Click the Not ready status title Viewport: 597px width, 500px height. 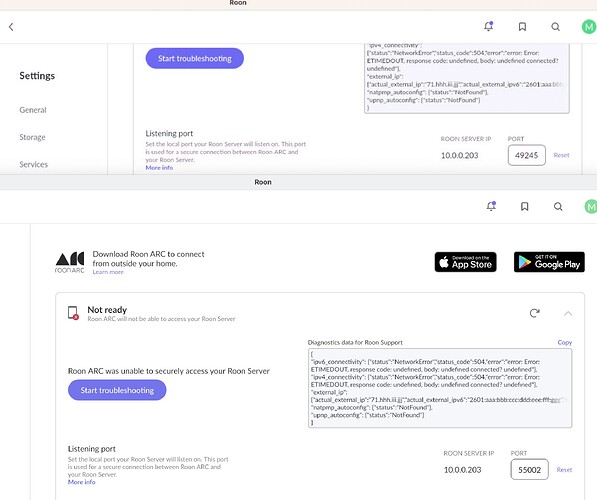107,310
